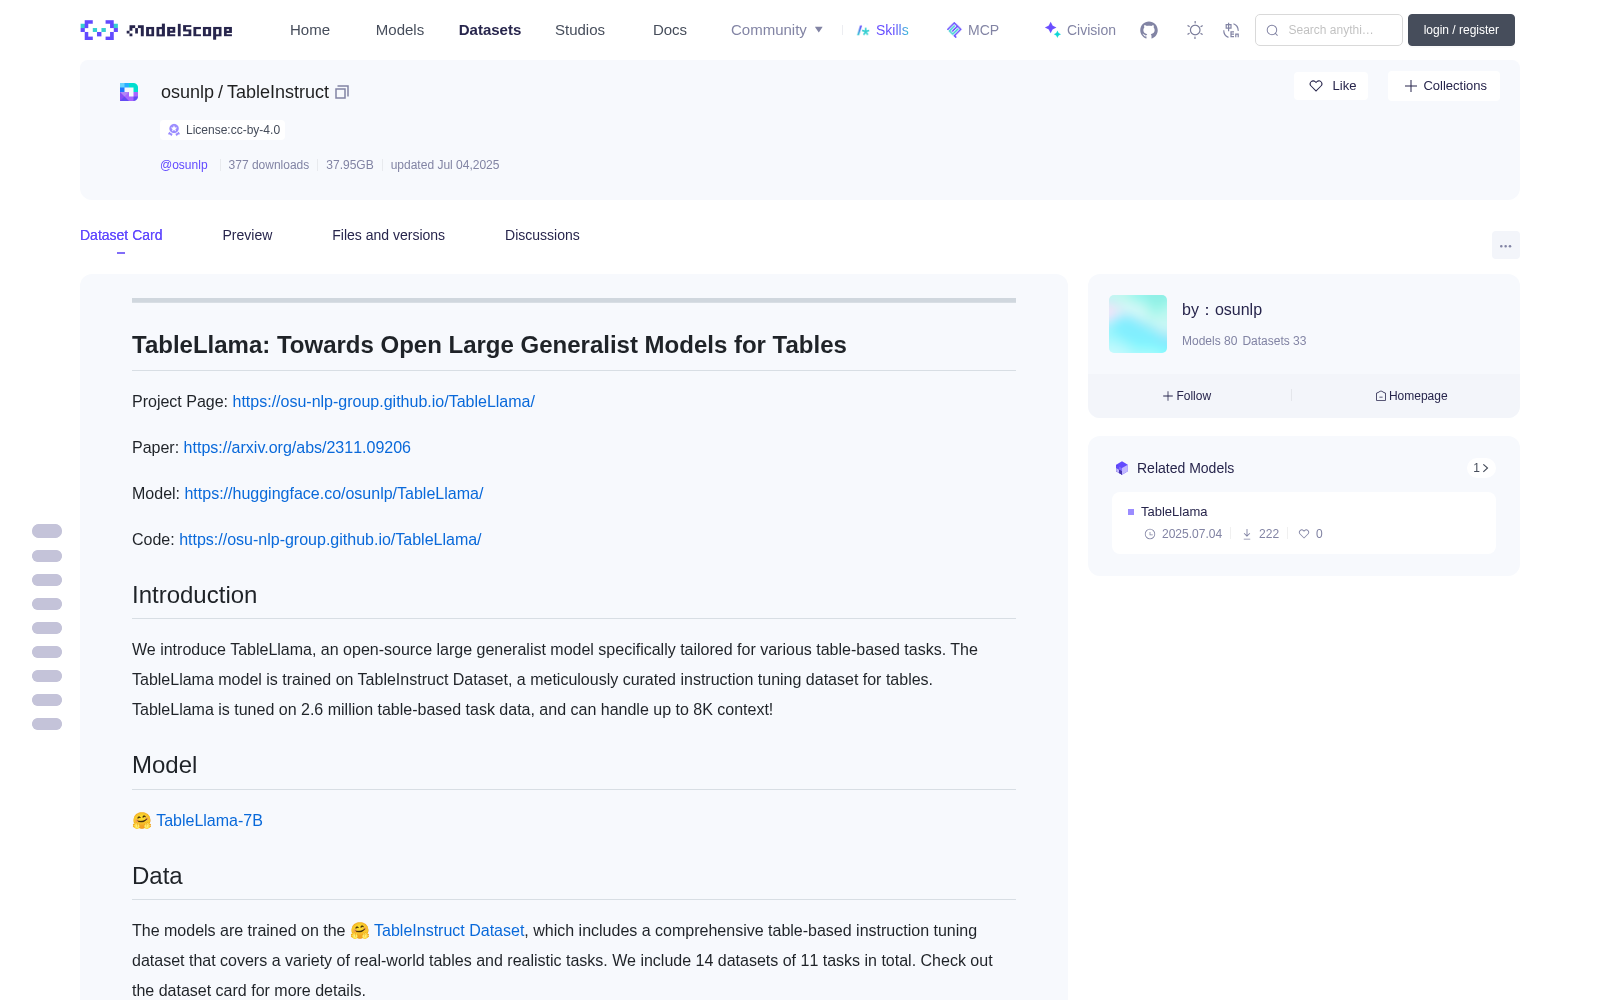Open the huggingface Model link

[334, 493]
